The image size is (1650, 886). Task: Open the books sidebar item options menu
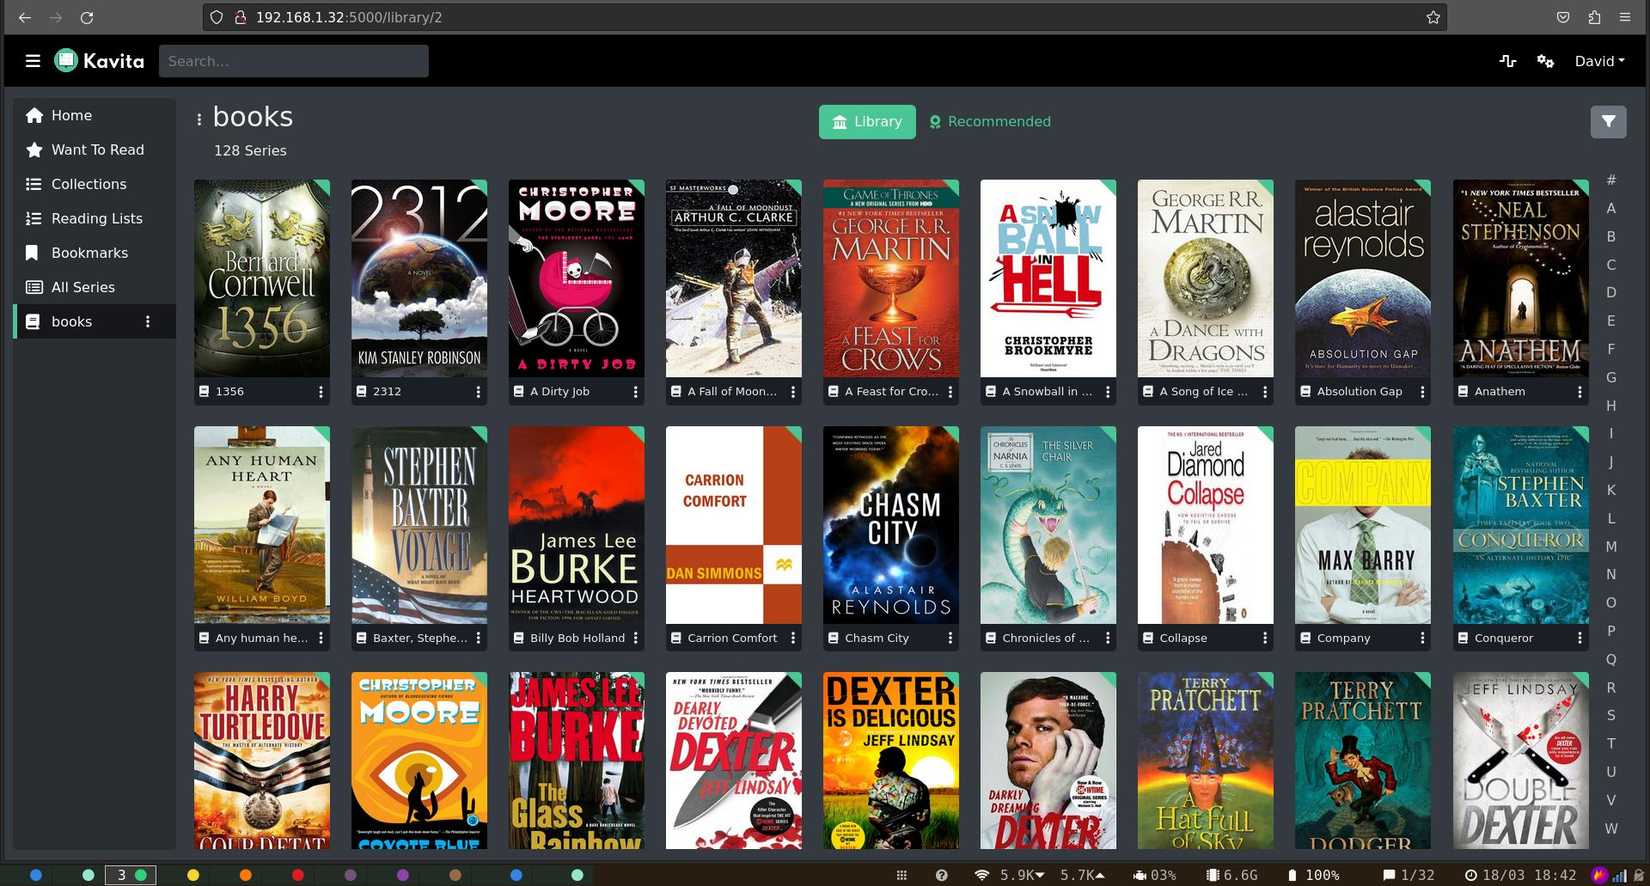point(148,322)
